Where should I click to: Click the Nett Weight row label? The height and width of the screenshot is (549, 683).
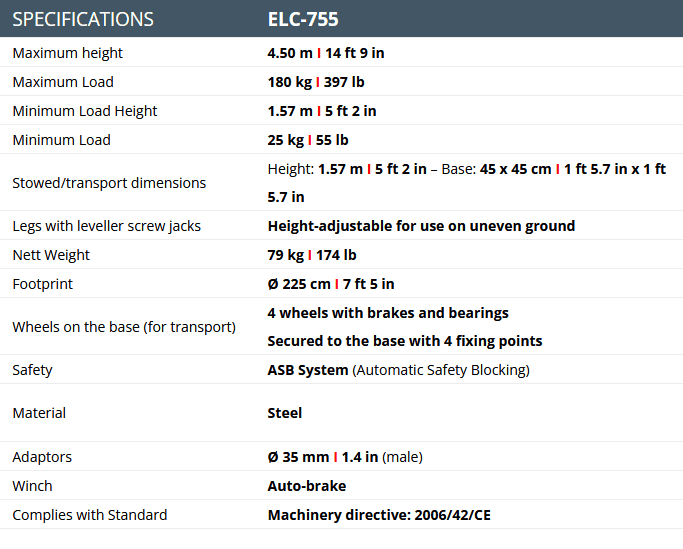pos(51,255)
